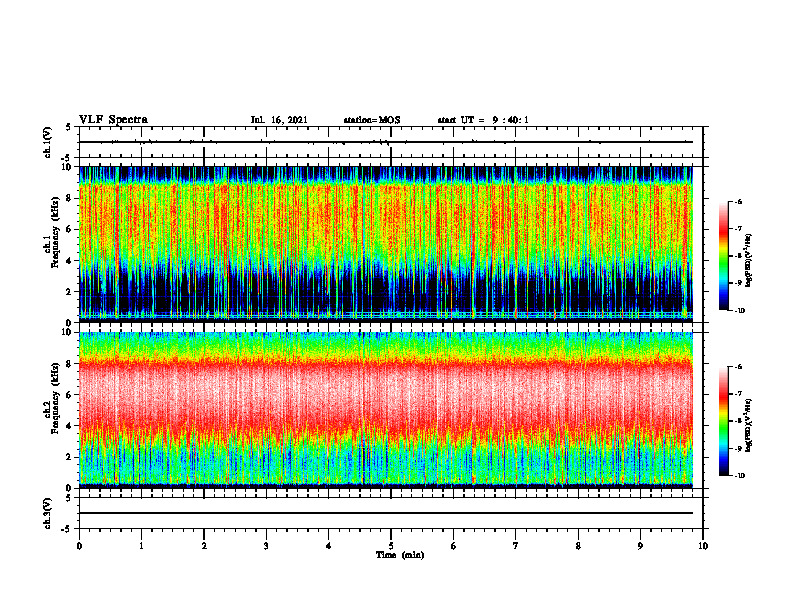Click x-axis time tick label "3"

[x=266, y=546]
